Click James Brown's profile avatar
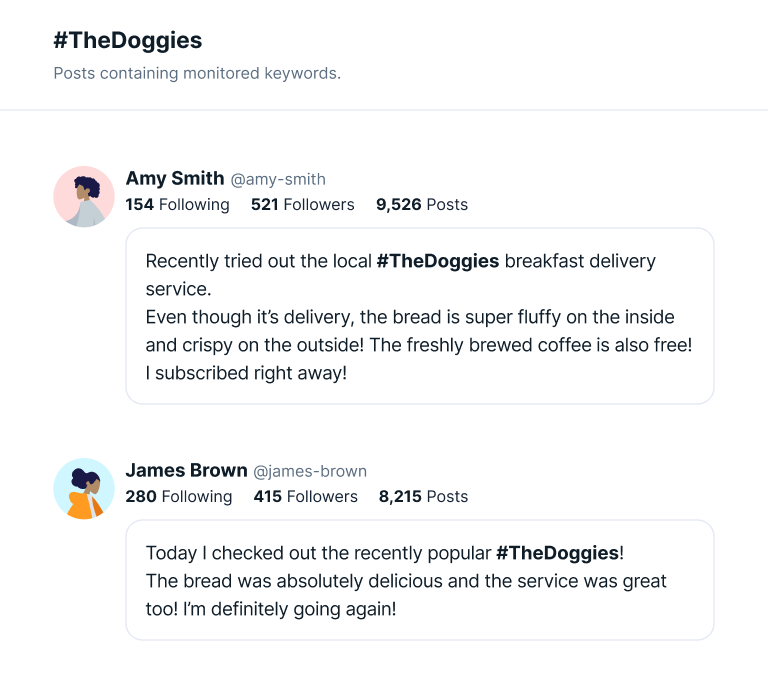 84,489
